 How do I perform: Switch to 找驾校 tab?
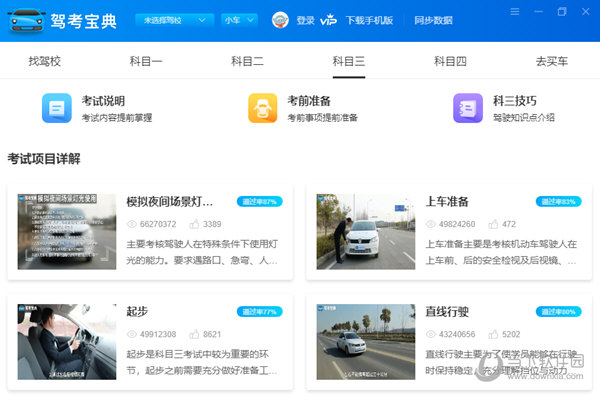tap(45, 61)
